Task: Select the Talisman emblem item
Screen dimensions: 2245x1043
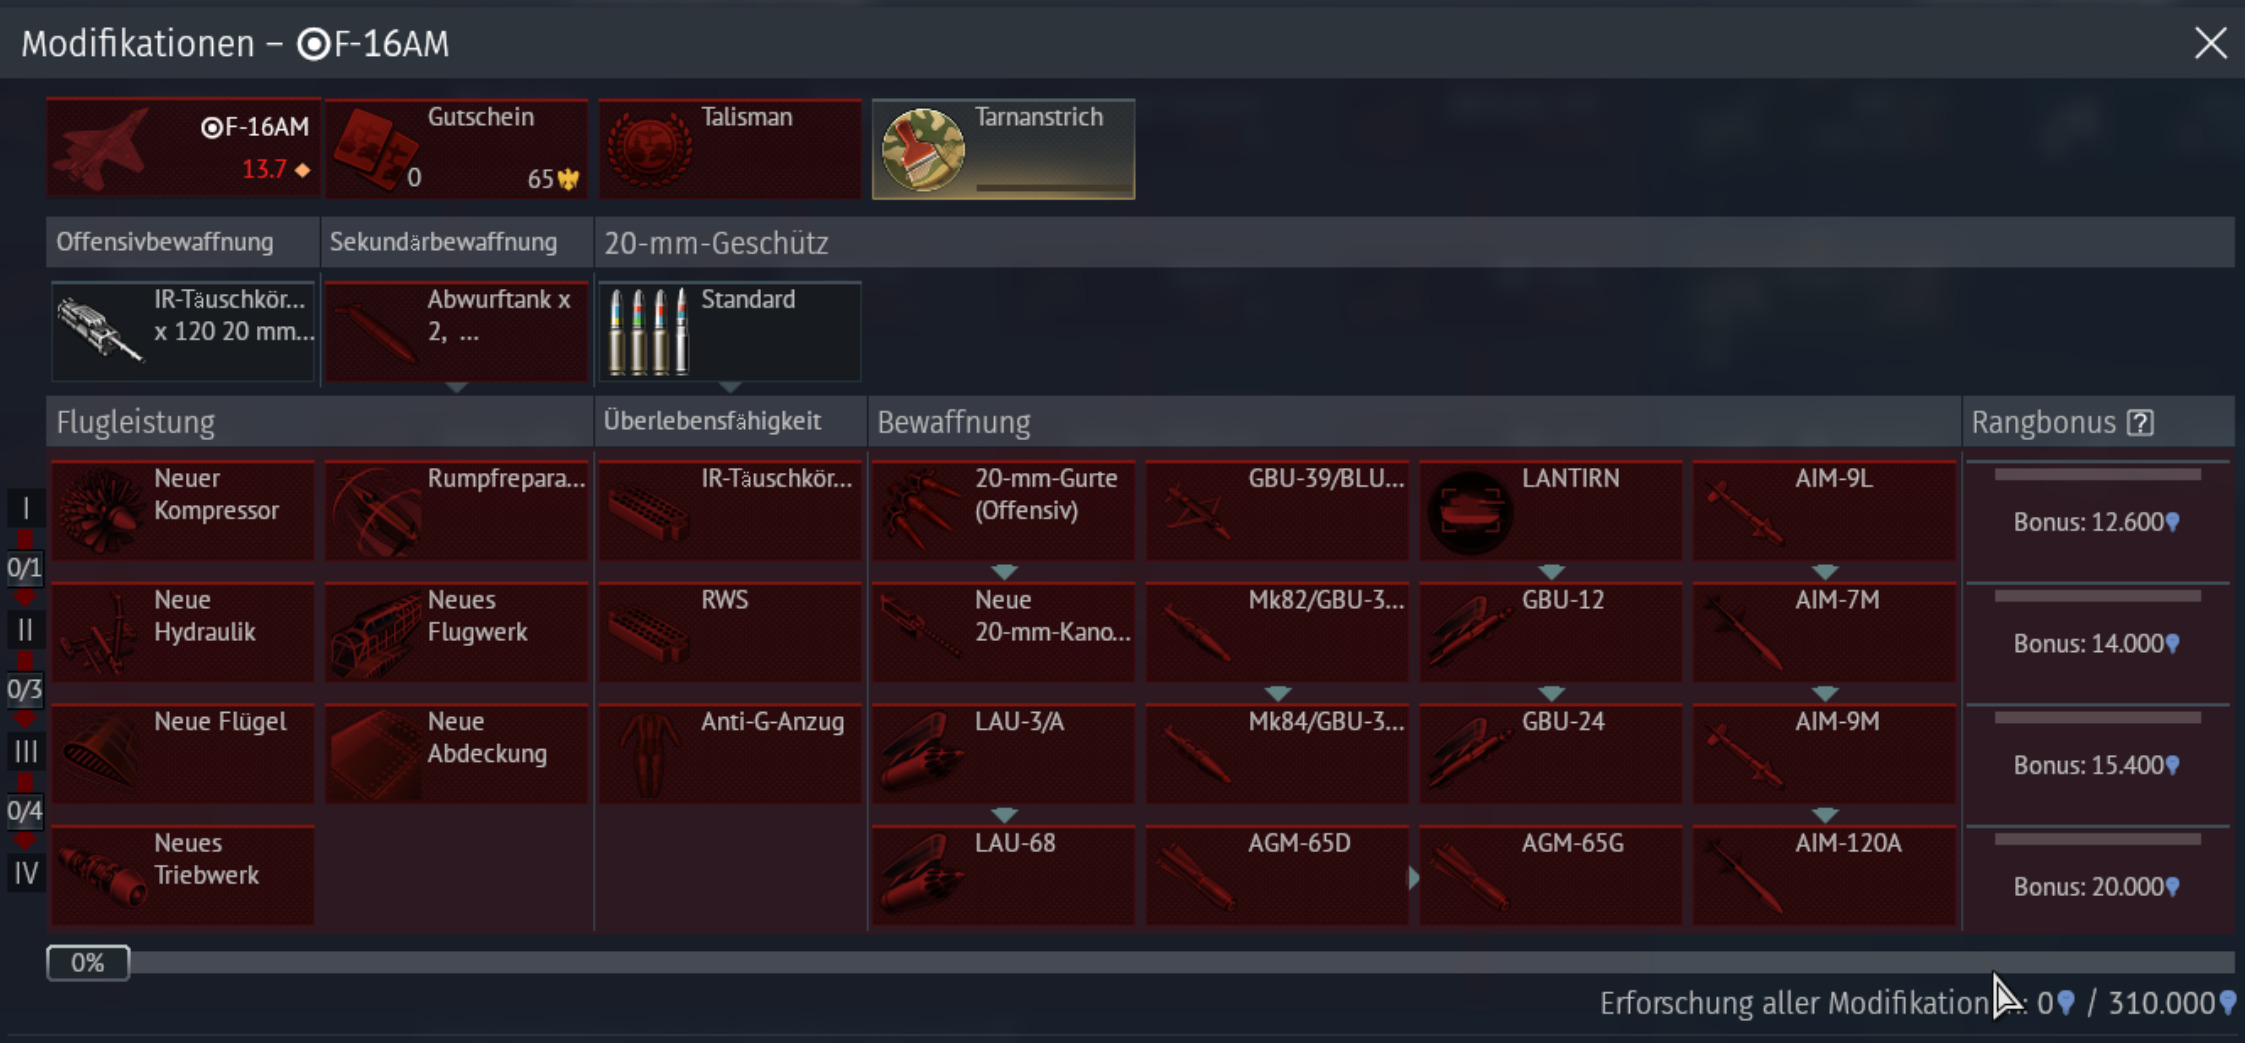Action: (x=730, y=148)
